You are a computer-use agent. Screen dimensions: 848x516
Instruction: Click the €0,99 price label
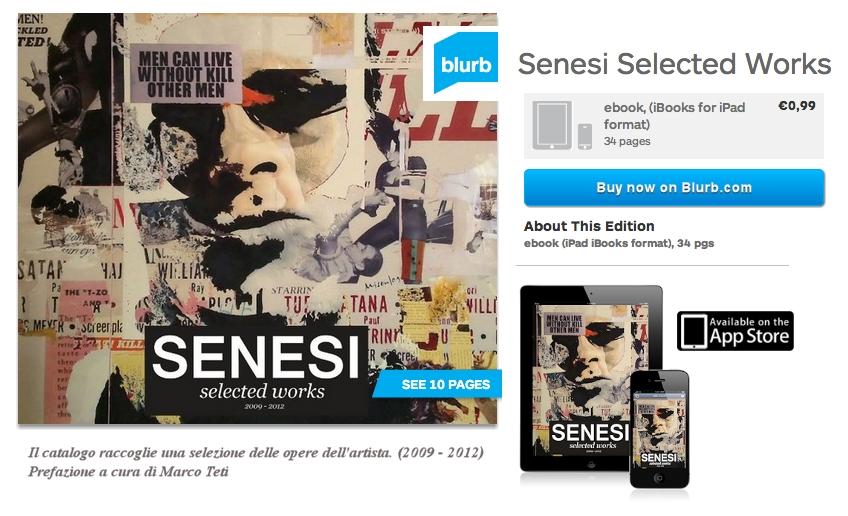pos(796,106)
